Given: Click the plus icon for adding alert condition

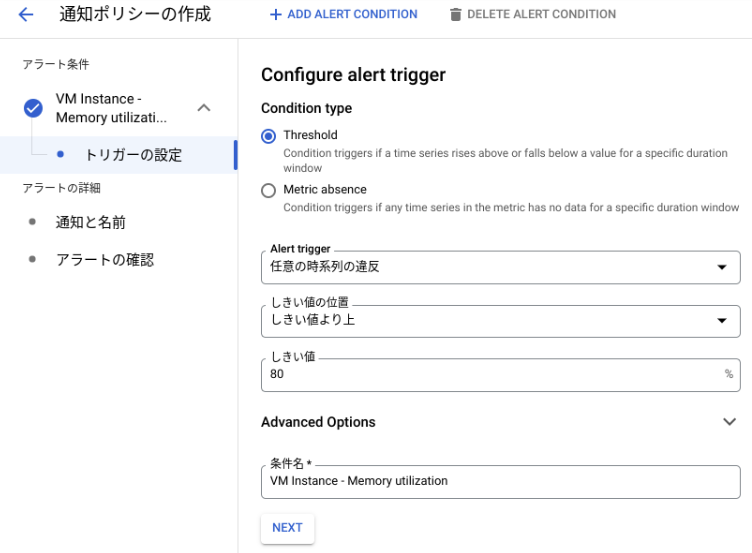Looking at the screenshot, I should click(275, 14).
